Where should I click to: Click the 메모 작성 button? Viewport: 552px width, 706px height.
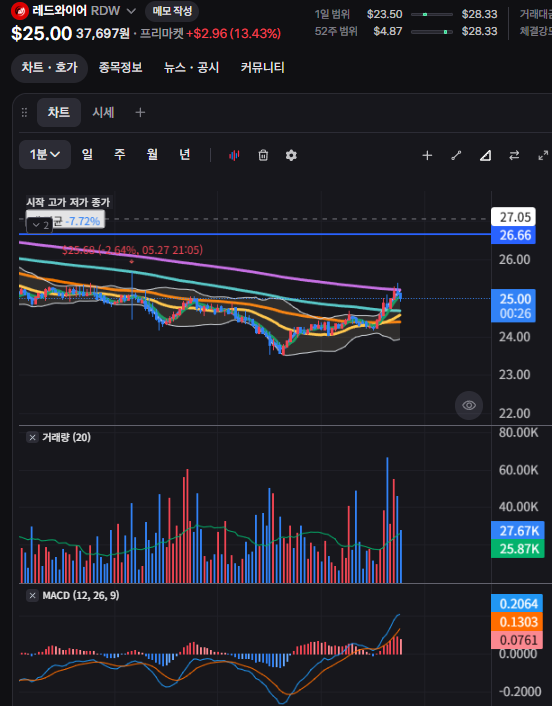point(172,11)
